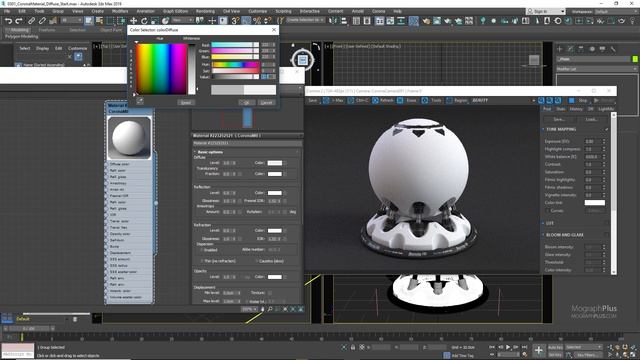Viewport: 640px width, 360px height.
Task: Toggle the Dispersion Enabled checkbox
Action: (x=202, y=250)
